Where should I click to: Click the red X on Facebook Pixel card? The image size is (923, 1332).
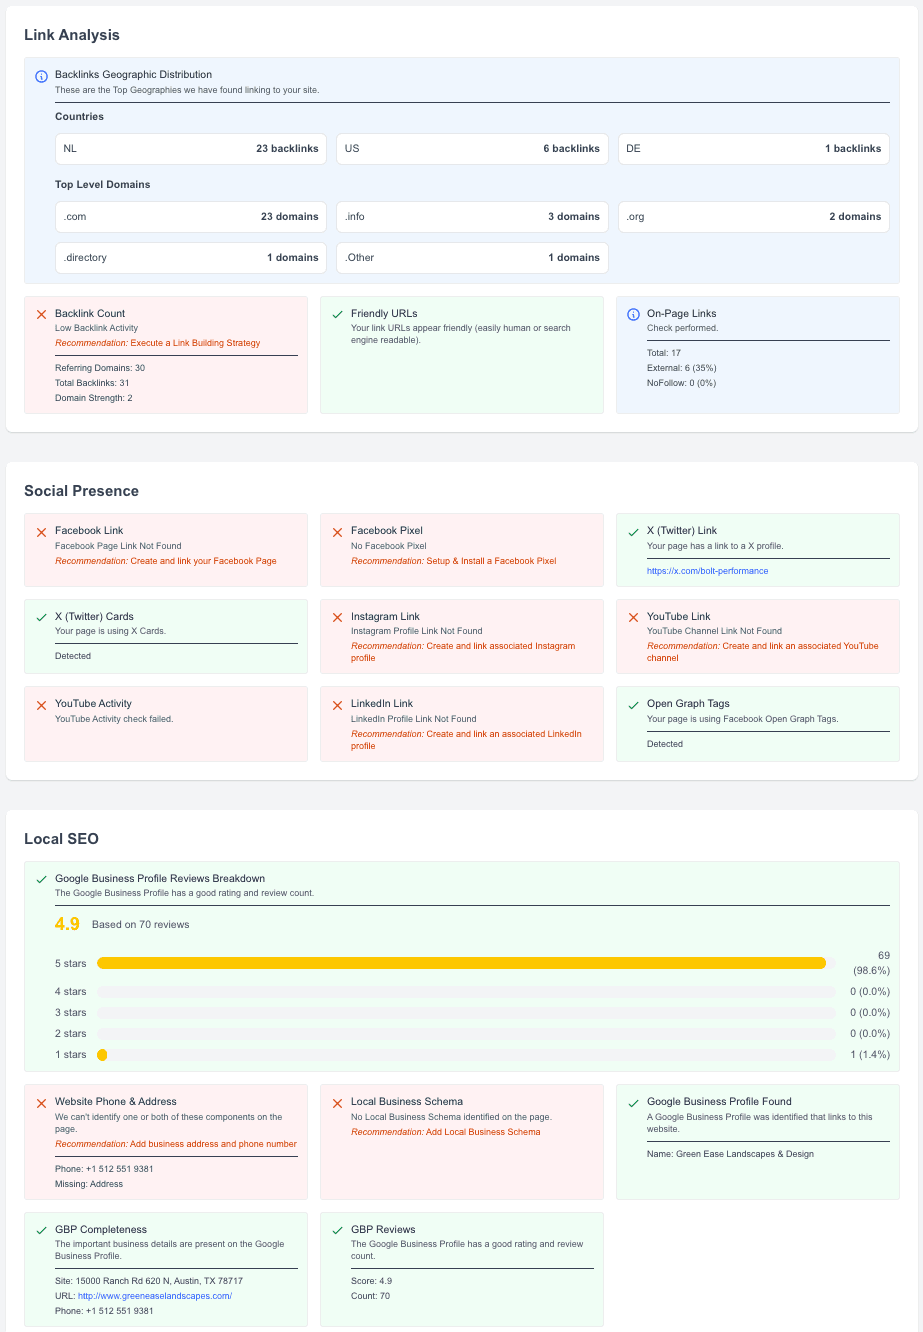click(336, 531)
